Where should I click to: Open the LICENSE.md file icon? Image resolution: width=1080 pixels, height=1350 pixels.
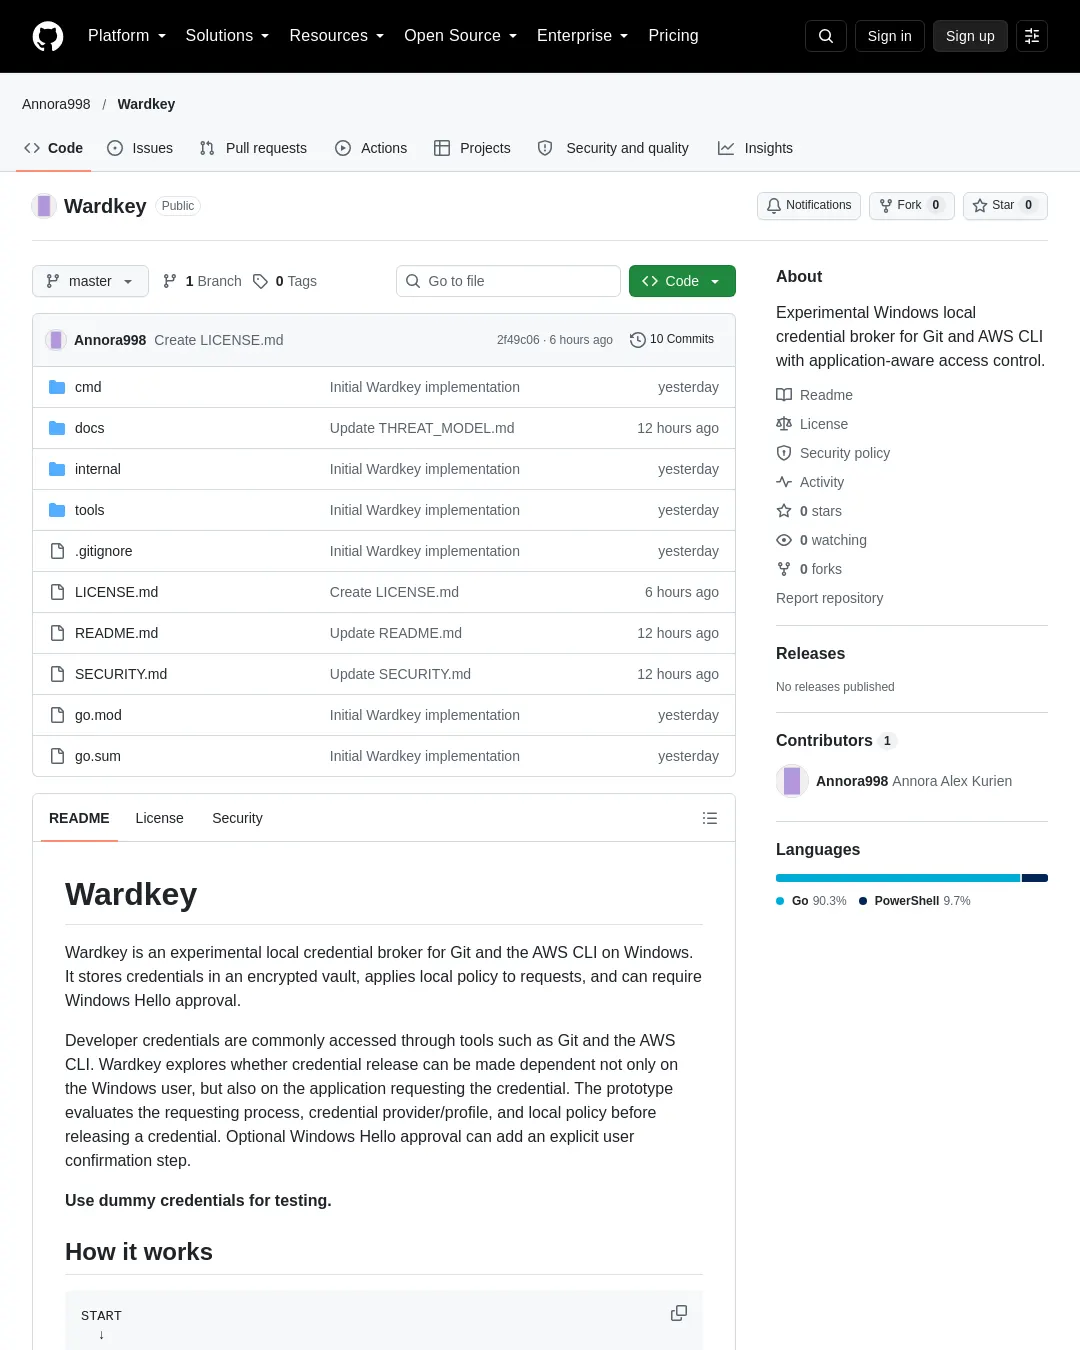(x=58, y=592)
